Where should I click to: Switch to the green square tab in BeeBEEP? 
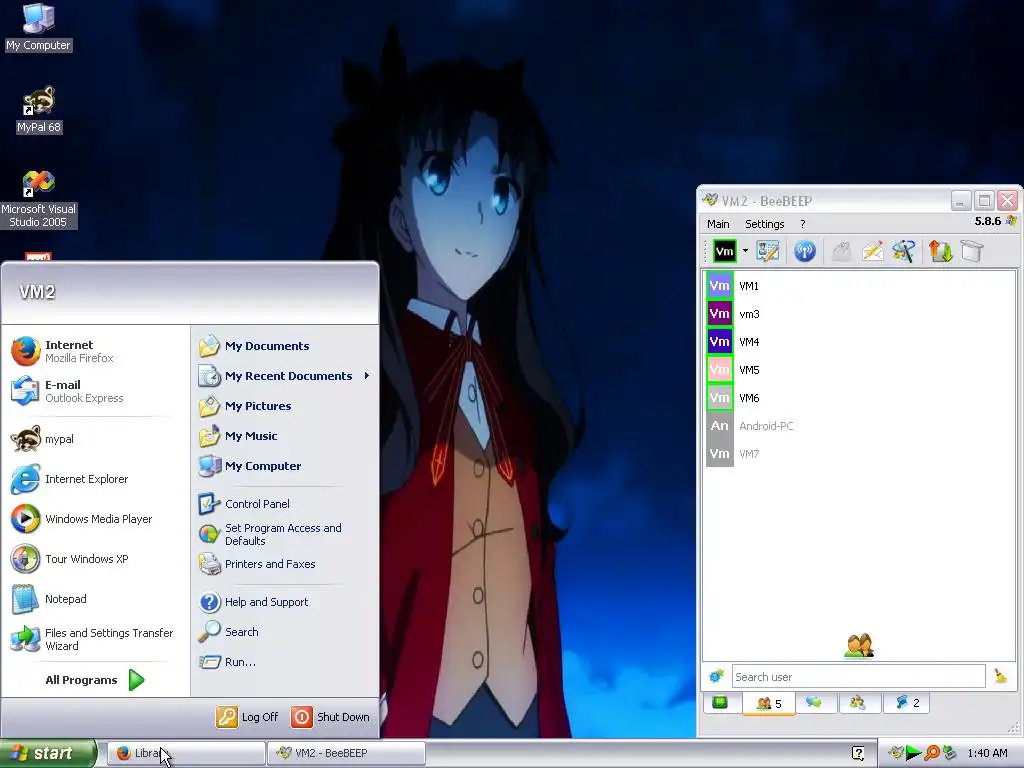[720, 703]
